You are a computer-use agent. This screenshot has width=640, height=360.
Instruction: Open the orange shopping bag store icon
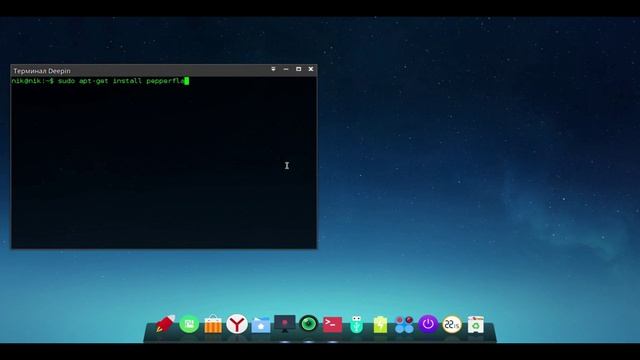[213, 324]
